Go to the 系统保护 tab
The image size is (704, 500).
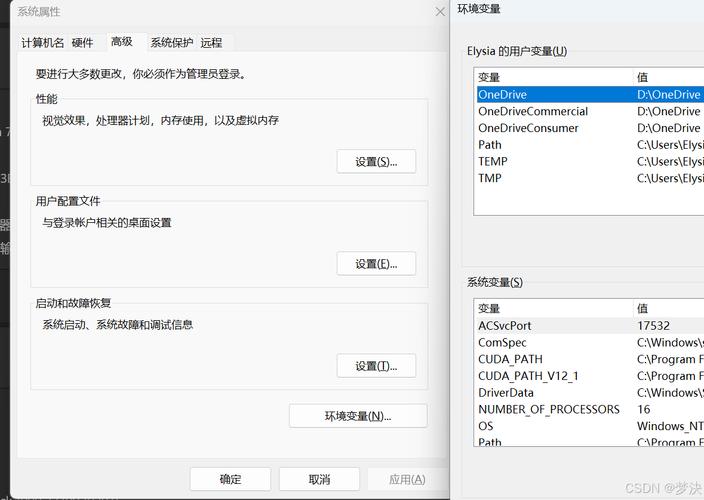click(172, 43)
